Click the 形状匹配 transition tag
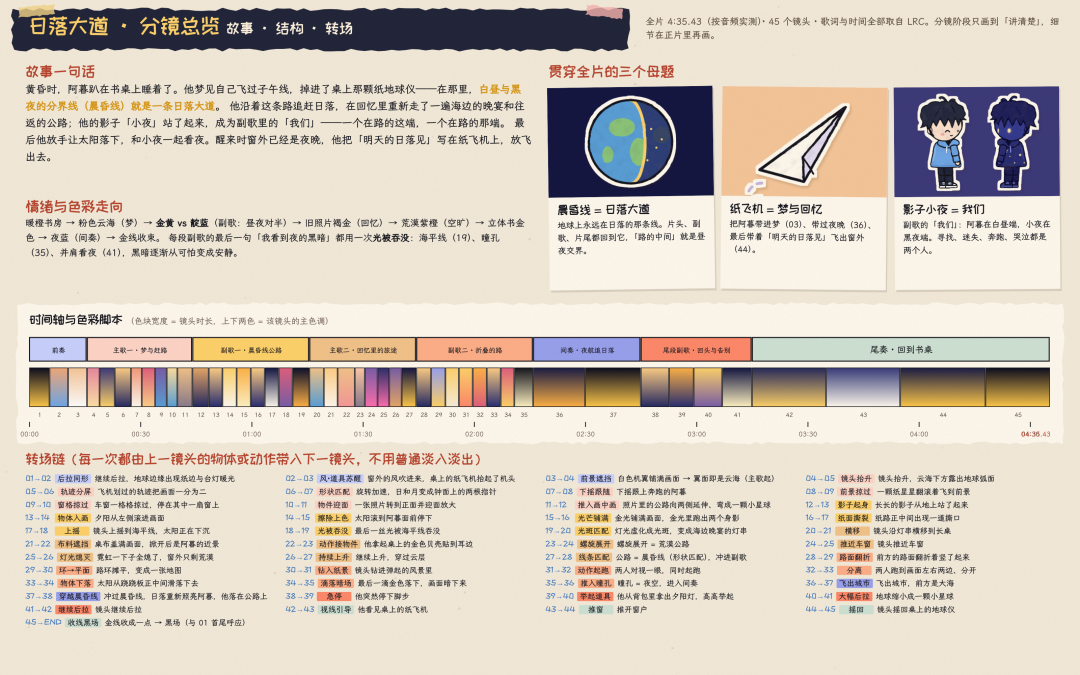Viewport: 1080px width, 675px height. tap(333, 492)
